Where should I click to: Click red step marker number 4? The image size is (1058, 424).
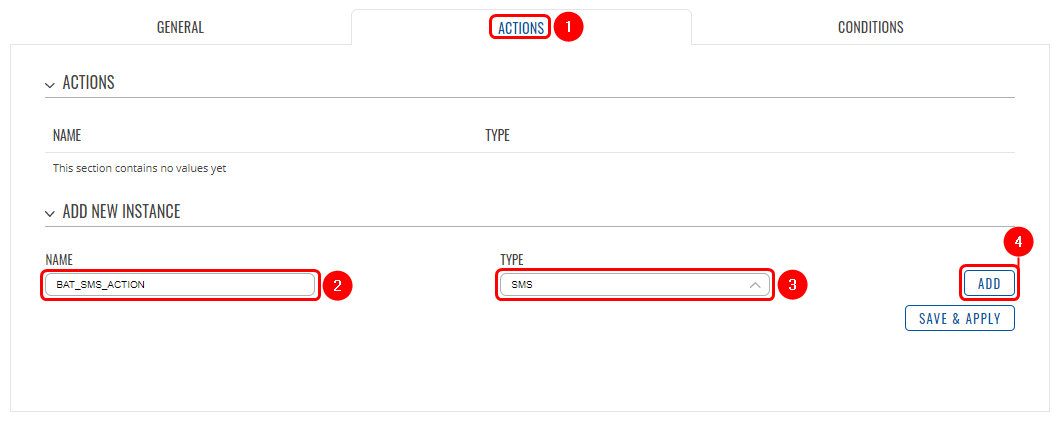click(1018, 242)
